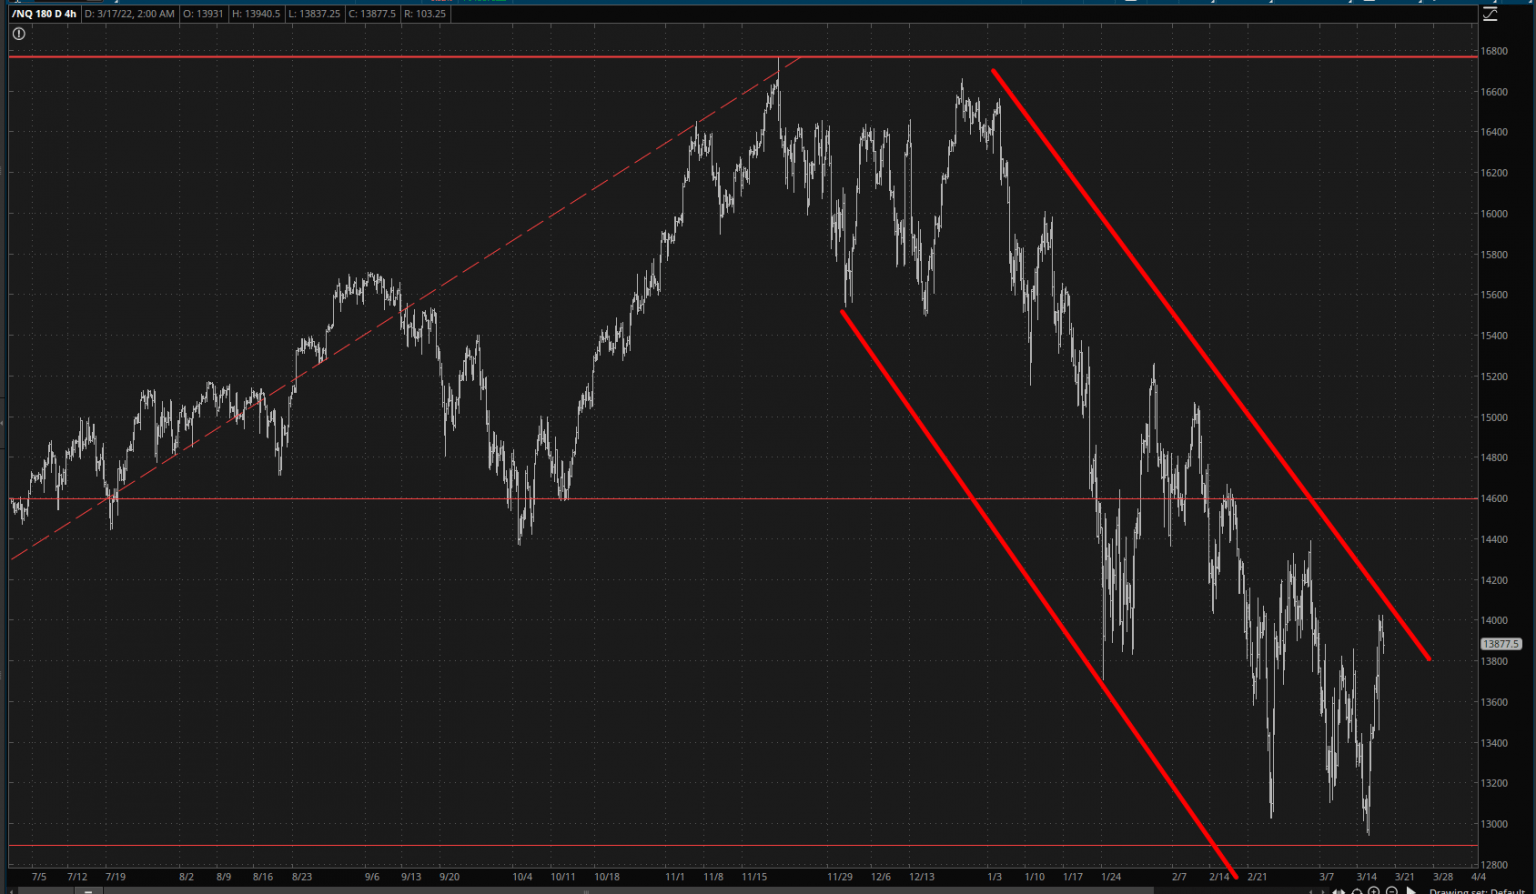Select the pointer cursor tool icon
The image size is (1536, 894).
coord(1411,891)
